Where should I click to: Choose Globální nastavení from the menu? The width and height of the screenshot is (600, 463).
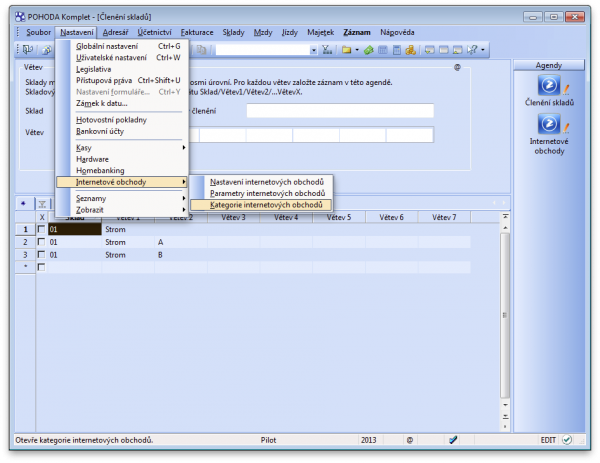(x=122, y=46)
